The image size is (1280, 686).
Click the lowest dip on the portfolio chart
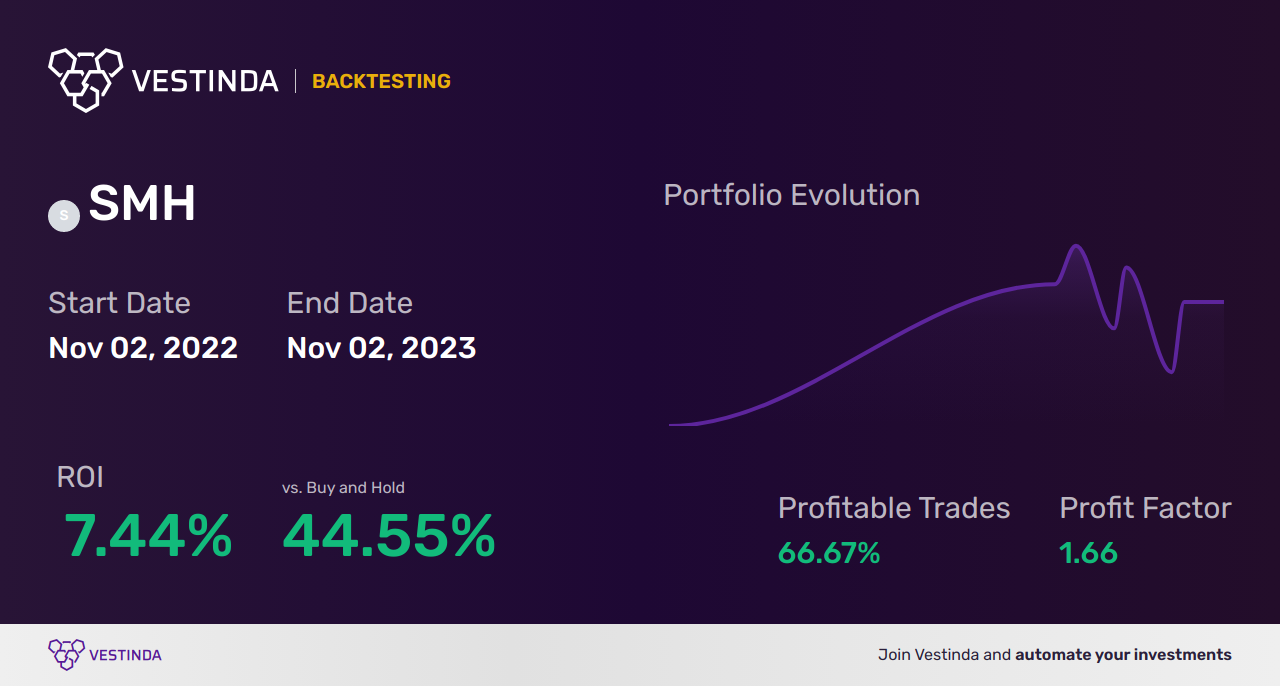tap(1170, 372)
